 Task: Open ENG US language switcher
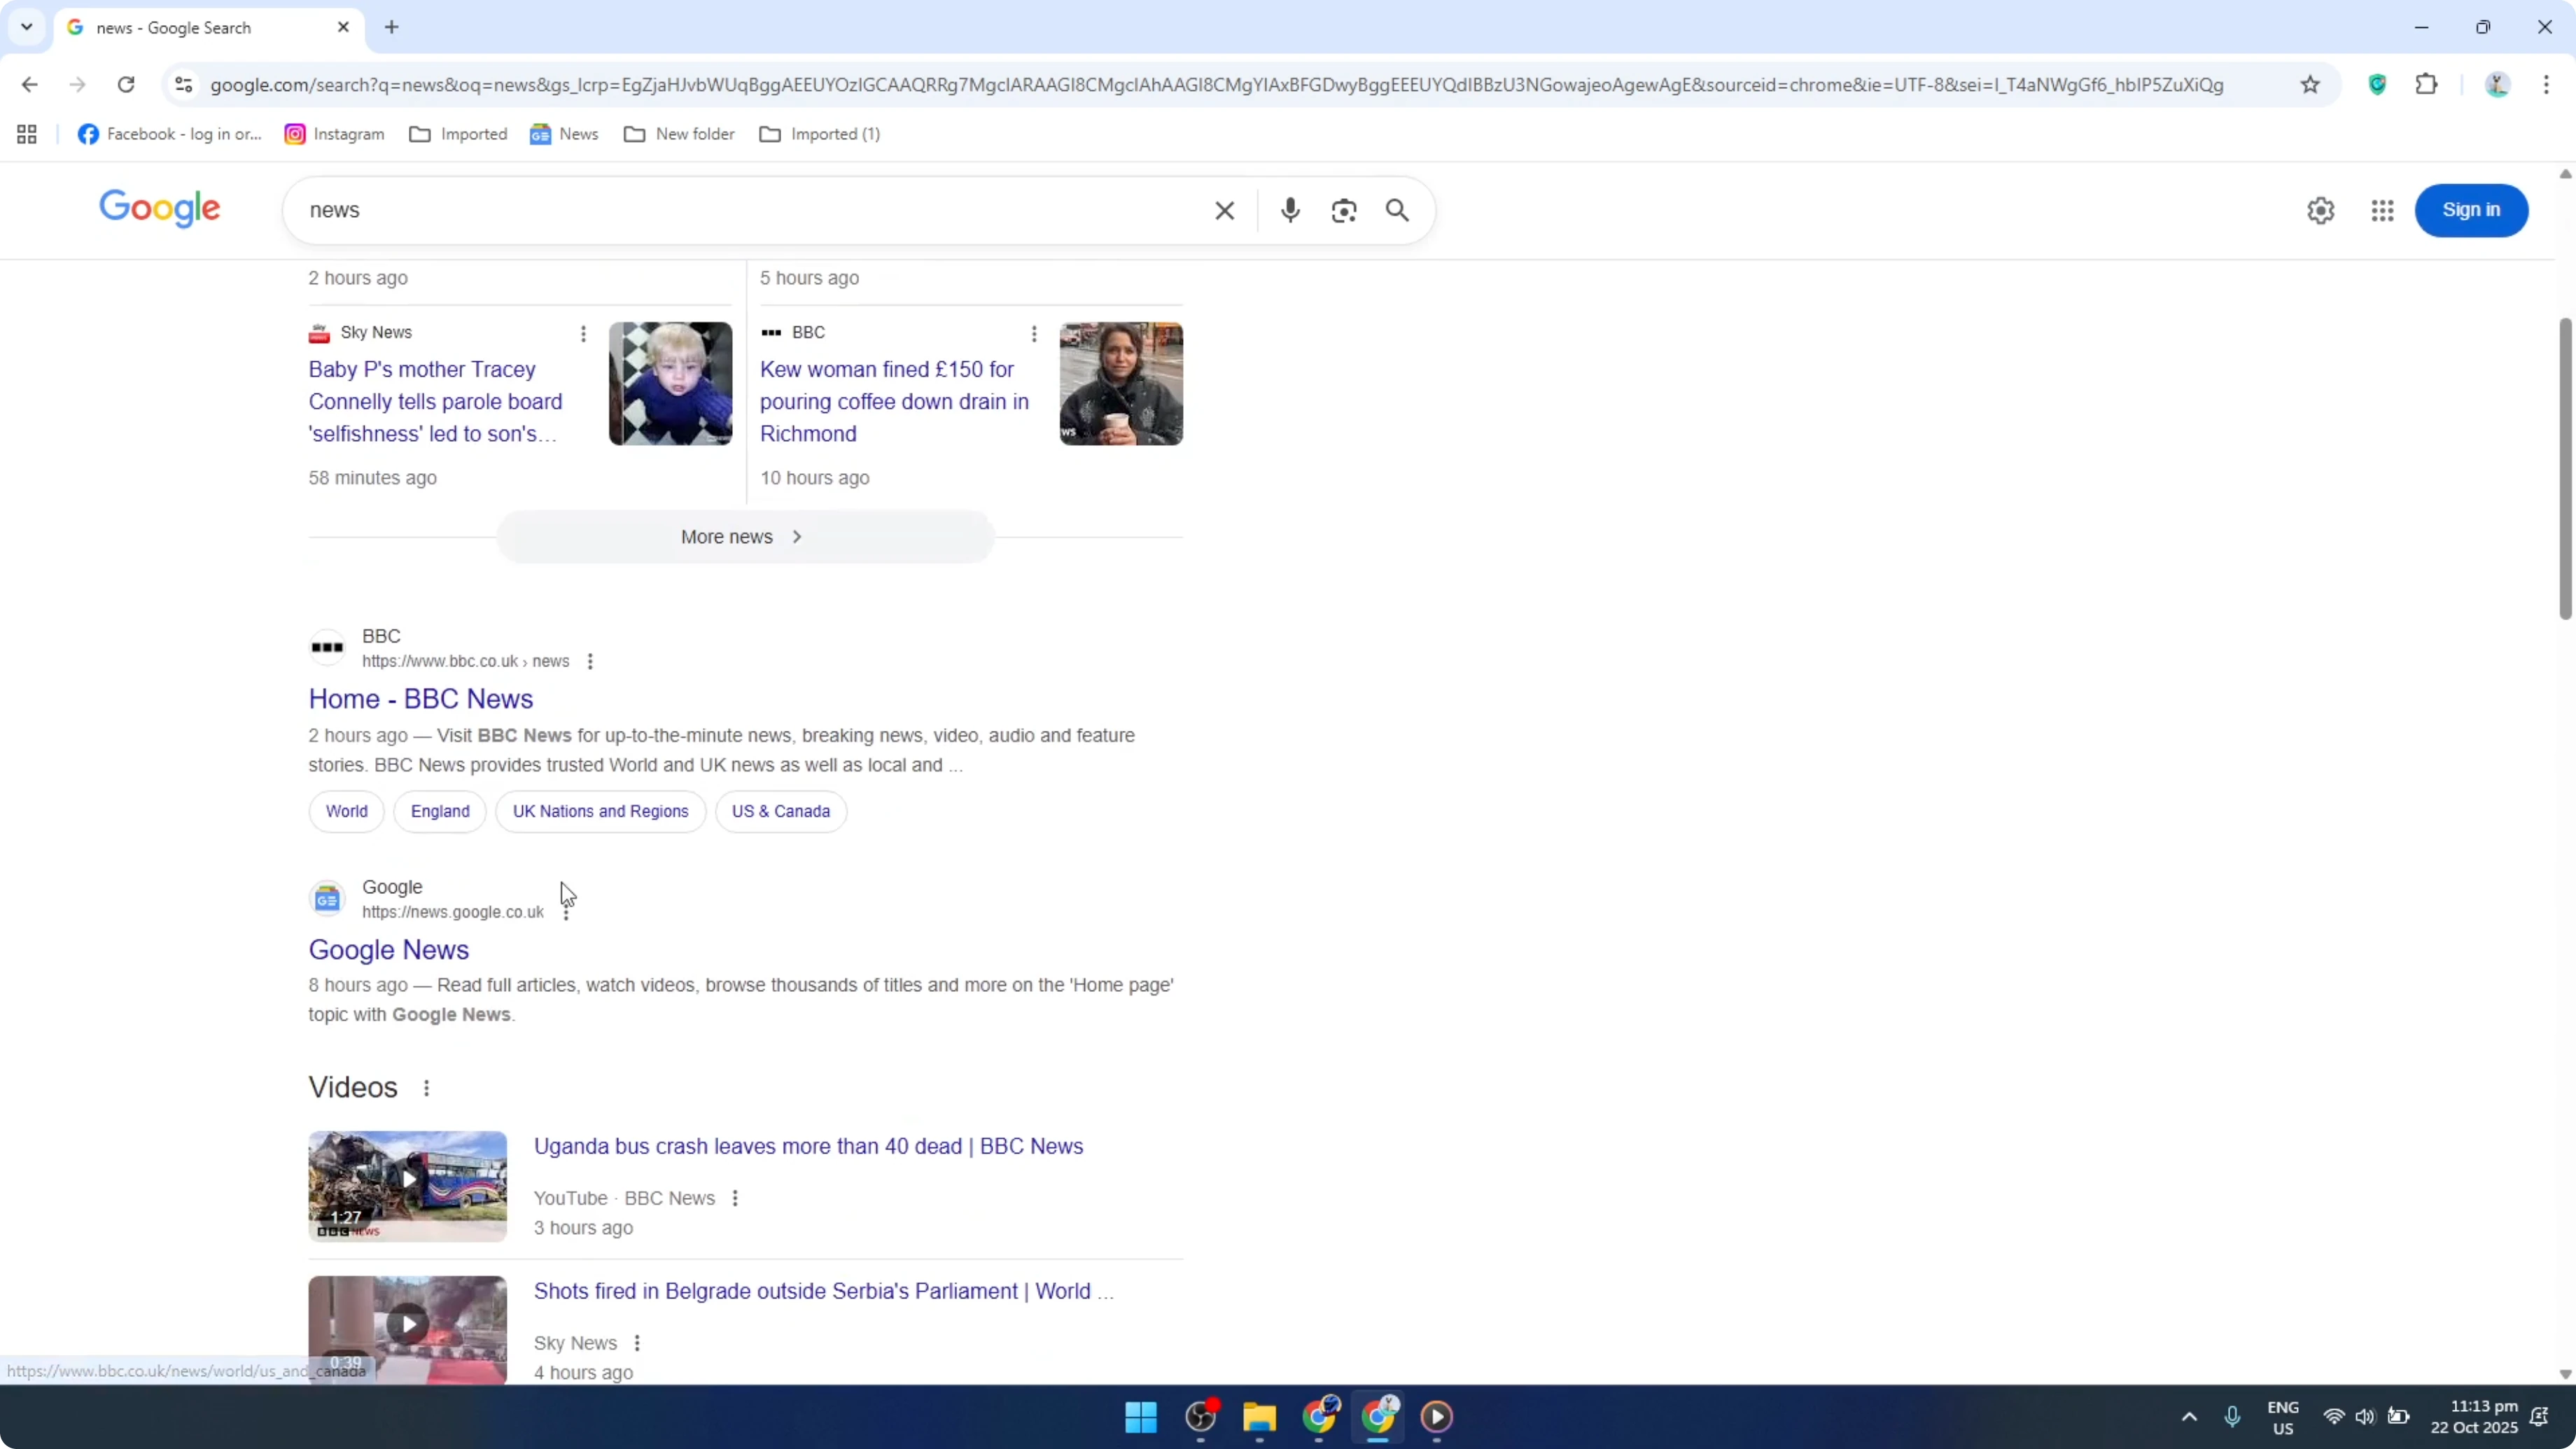(x=2283, y=1417)
